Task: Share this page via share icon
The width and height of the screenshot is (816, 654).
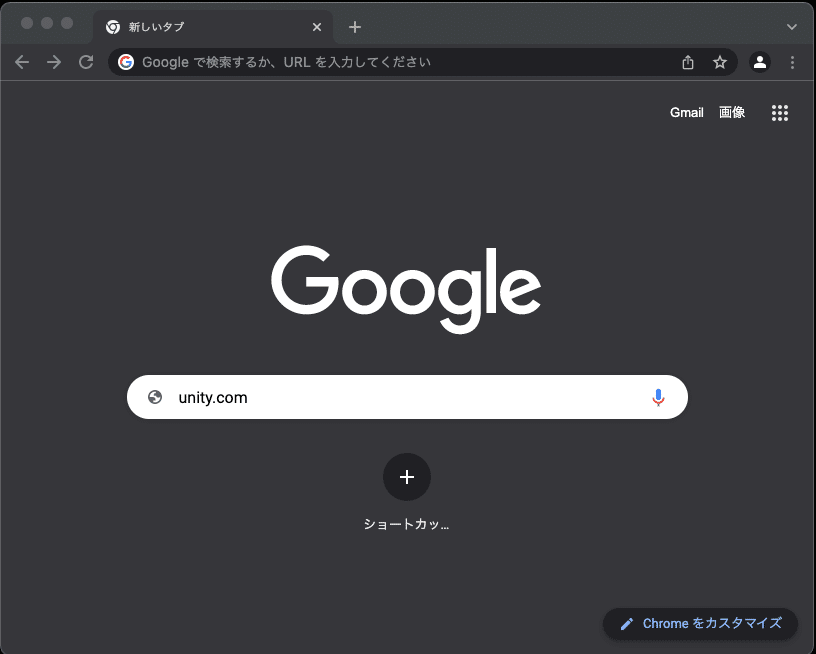Action: pos(688,62)
